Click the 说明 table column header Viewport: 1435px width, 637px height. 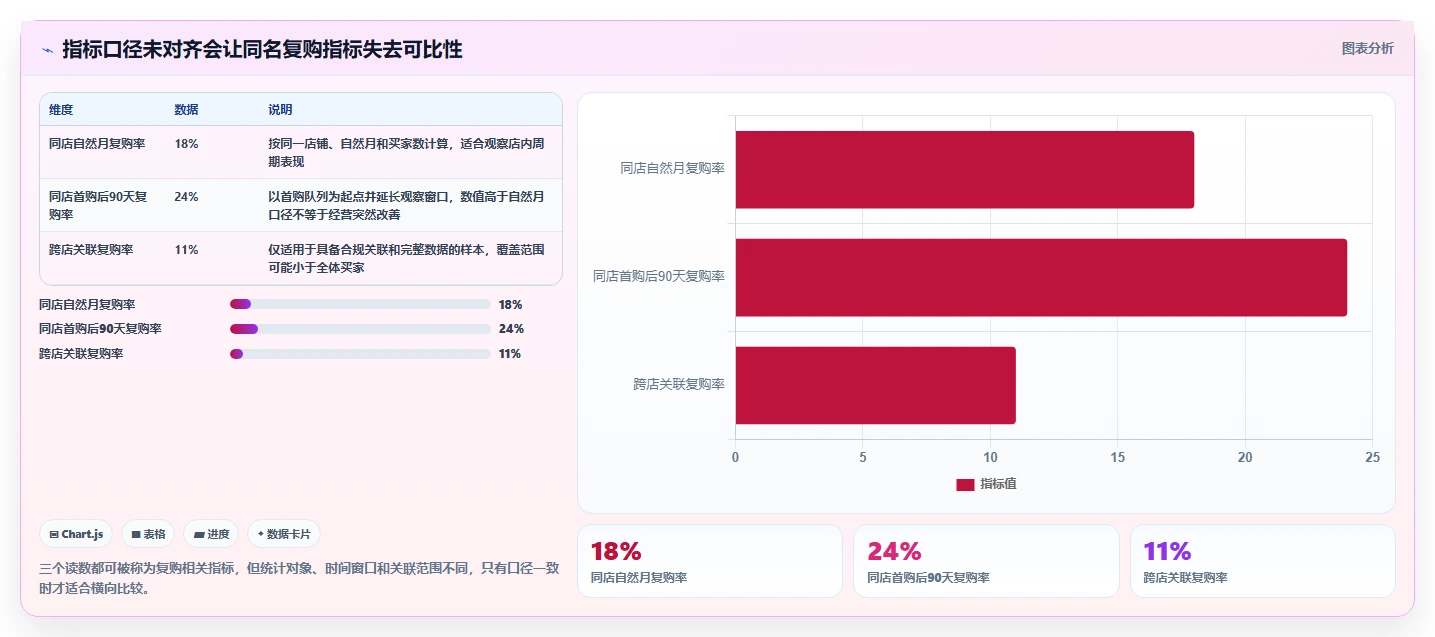(280, 109)
